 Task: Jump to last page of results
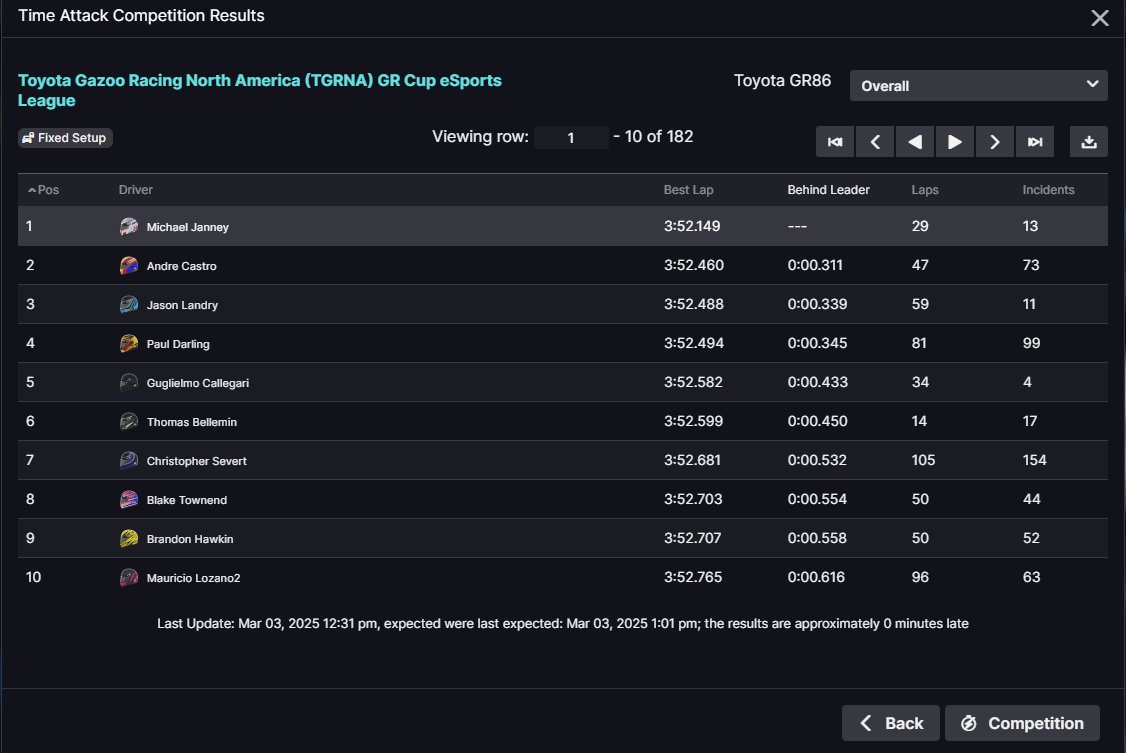[1035, 141]
